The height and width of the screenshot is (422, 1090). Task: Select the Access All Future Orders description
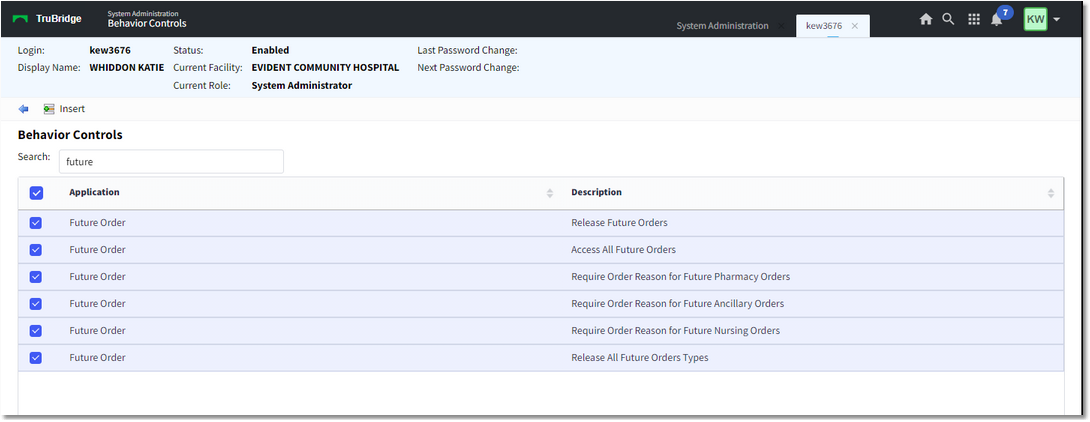click(x=624, y=250)
